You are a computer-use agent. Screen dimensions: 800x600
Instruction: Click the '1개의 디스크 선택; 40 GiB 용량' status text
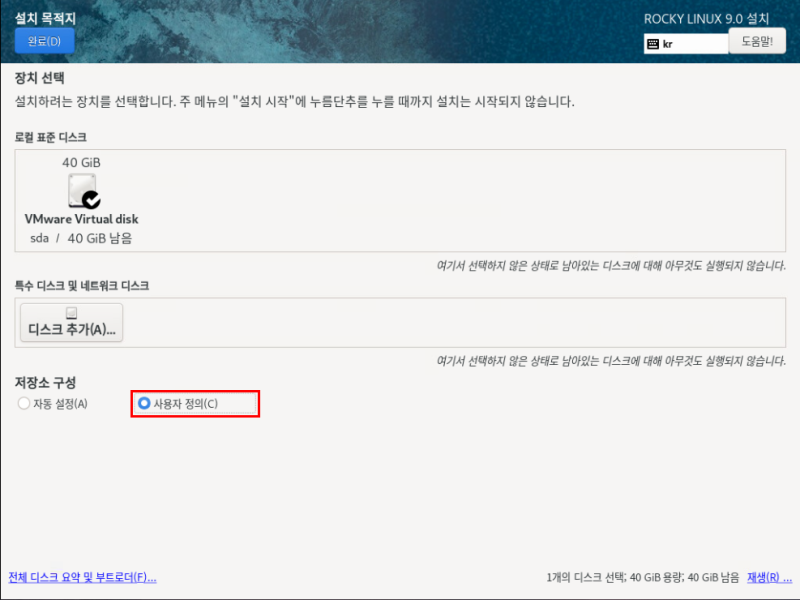coord(614,578)
